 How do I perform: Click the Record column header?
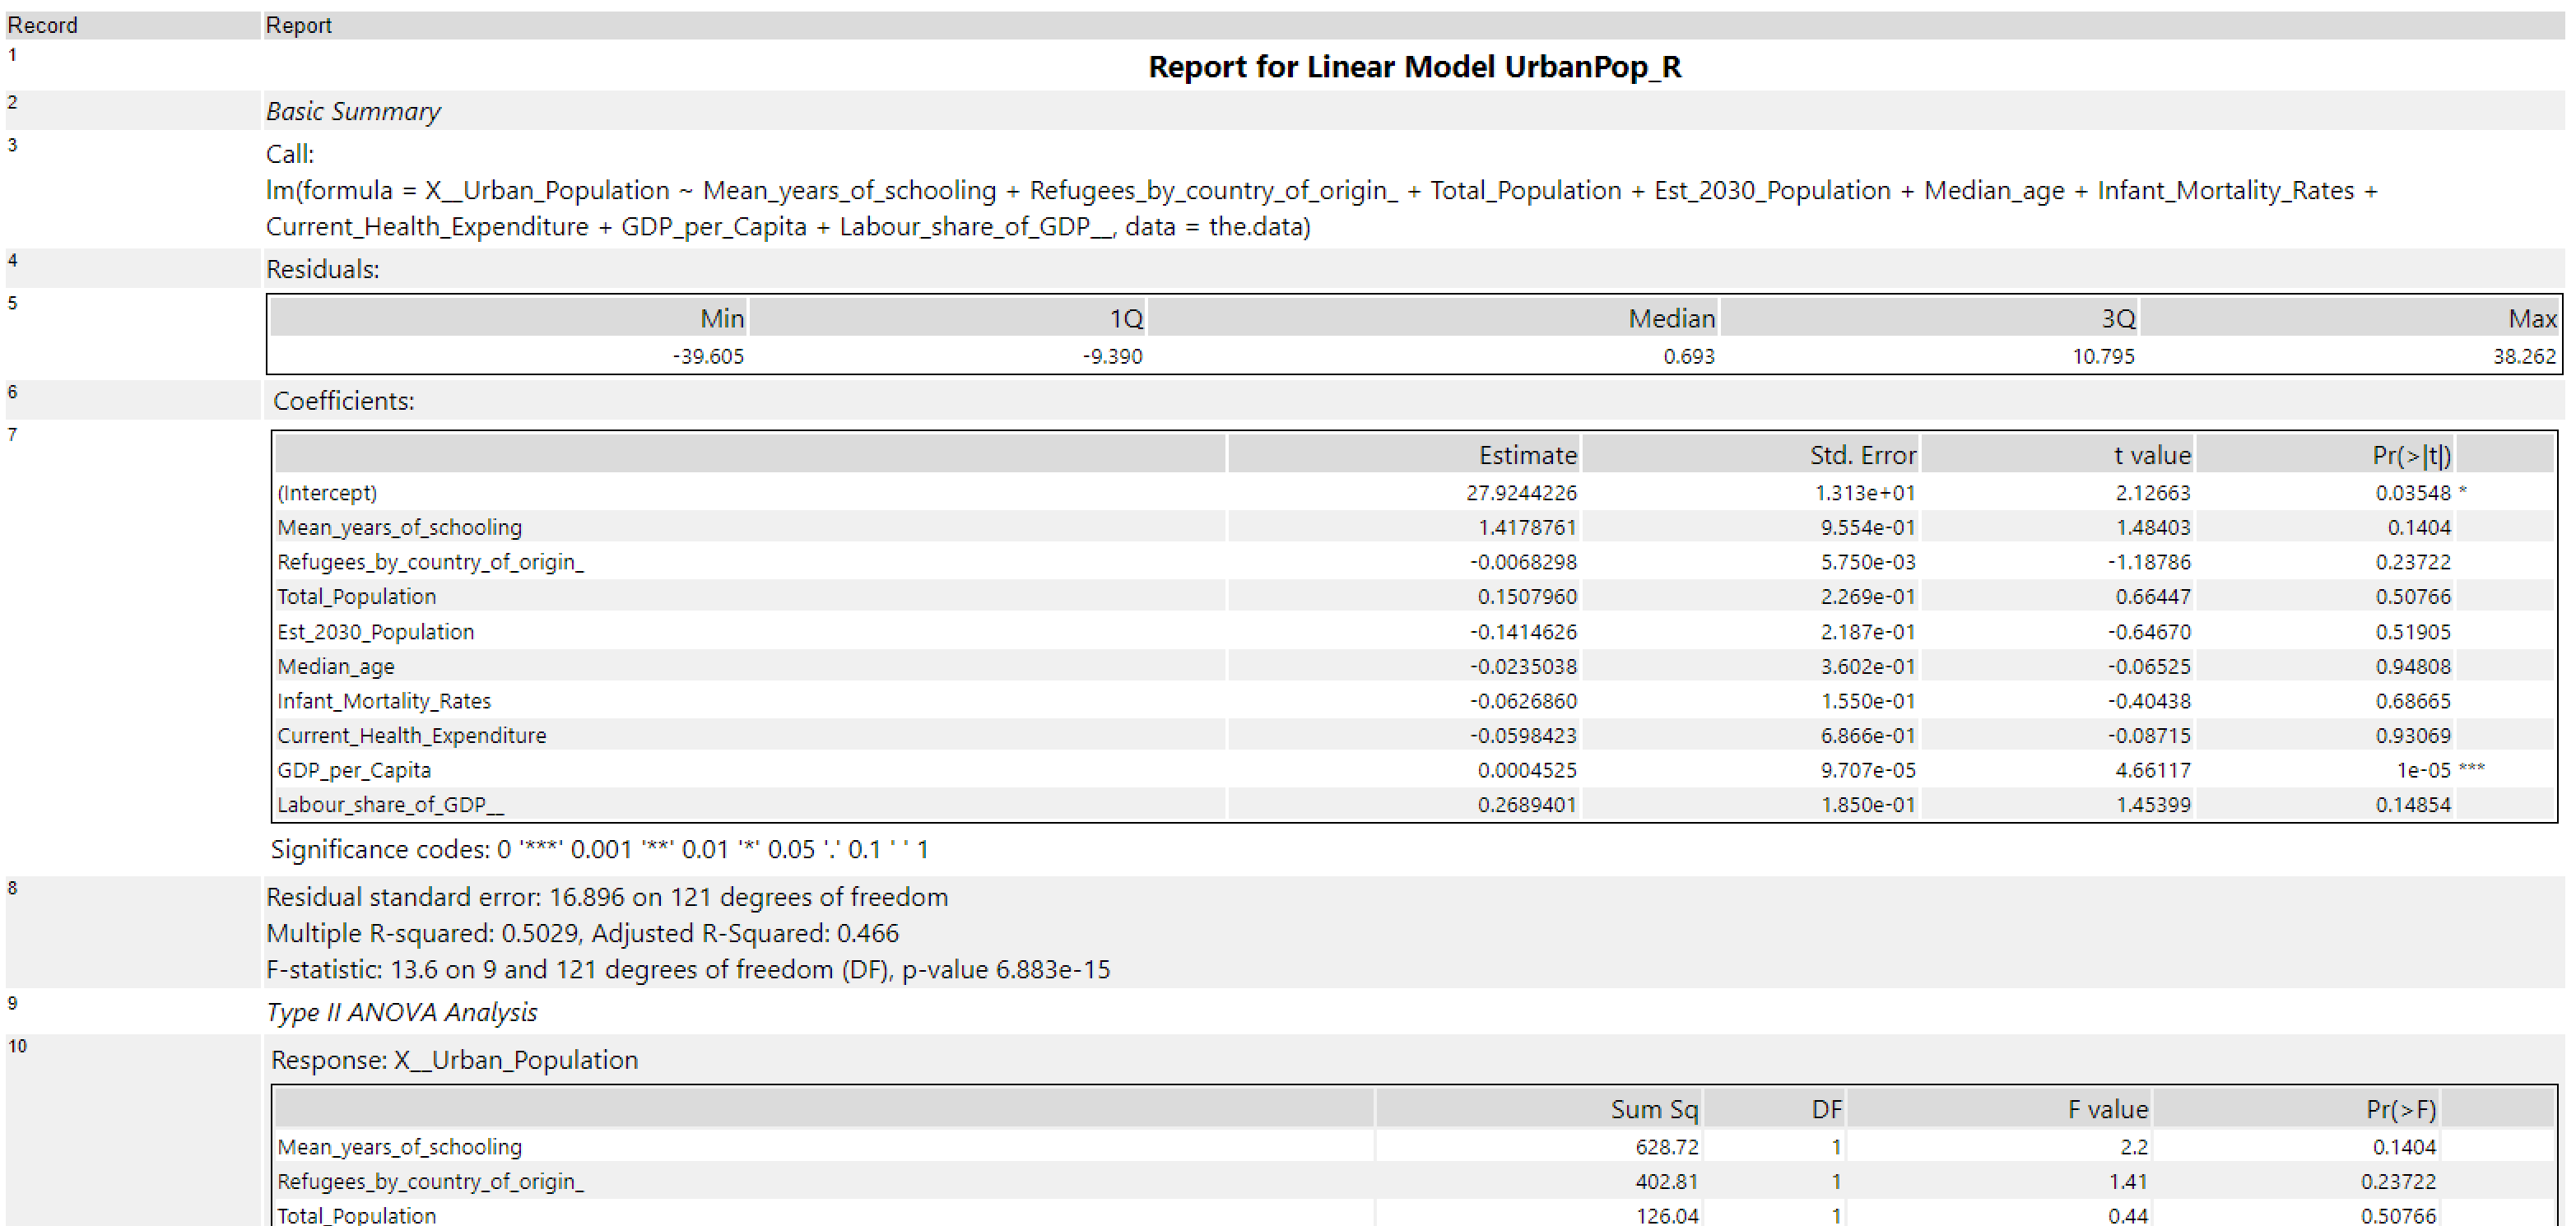click(x=42, y=25)
